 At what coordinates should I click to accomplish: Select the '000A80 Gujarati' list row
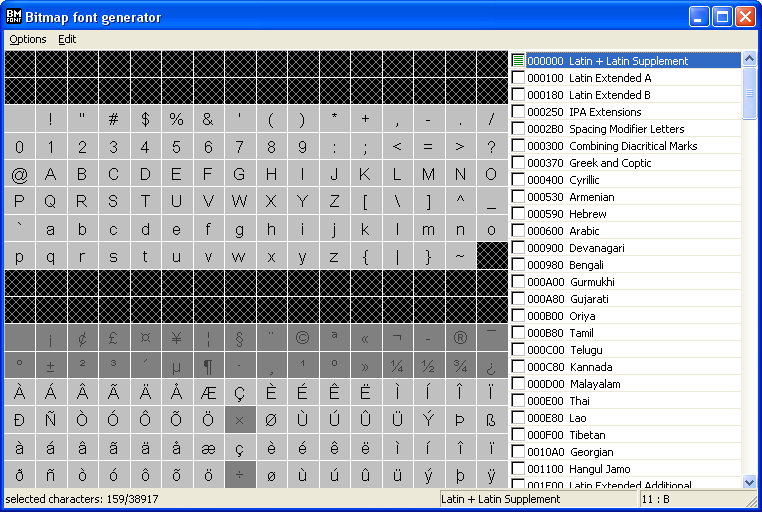(x=626, y=299)
